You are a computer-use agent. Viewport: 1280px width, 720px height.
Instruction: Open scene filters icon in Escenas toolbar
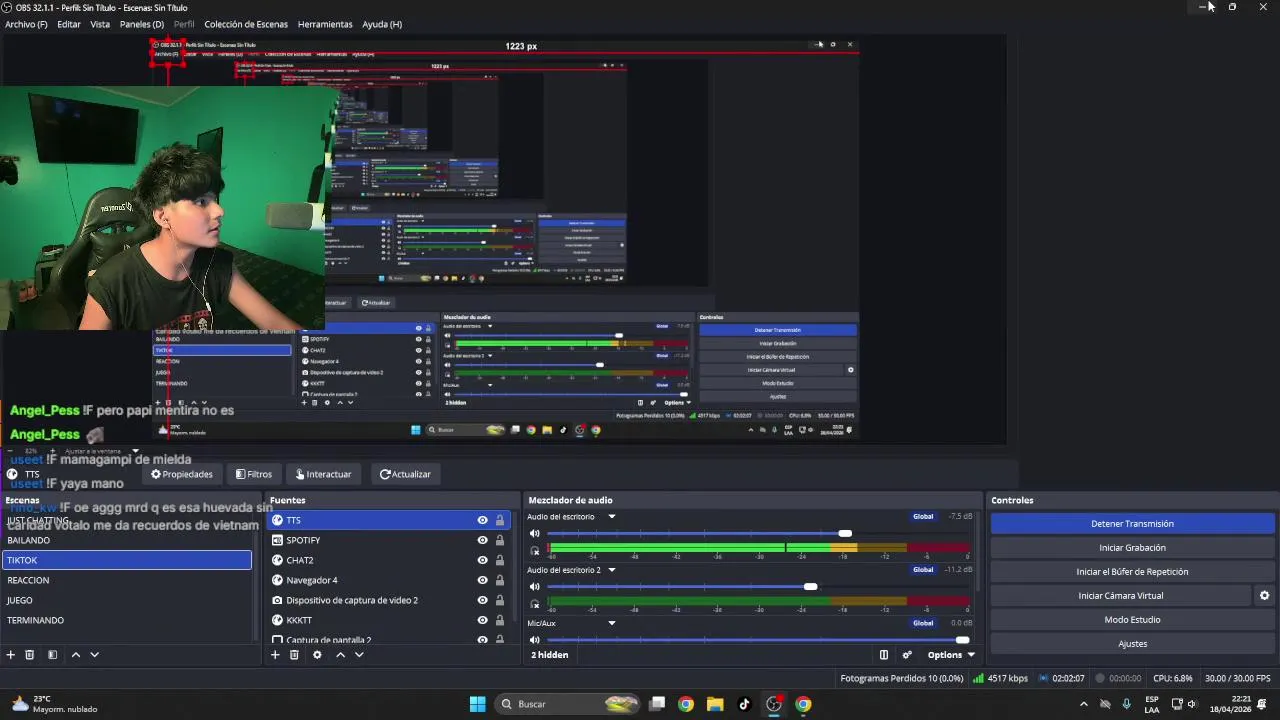pyautogui.click(x=52, y=655)
